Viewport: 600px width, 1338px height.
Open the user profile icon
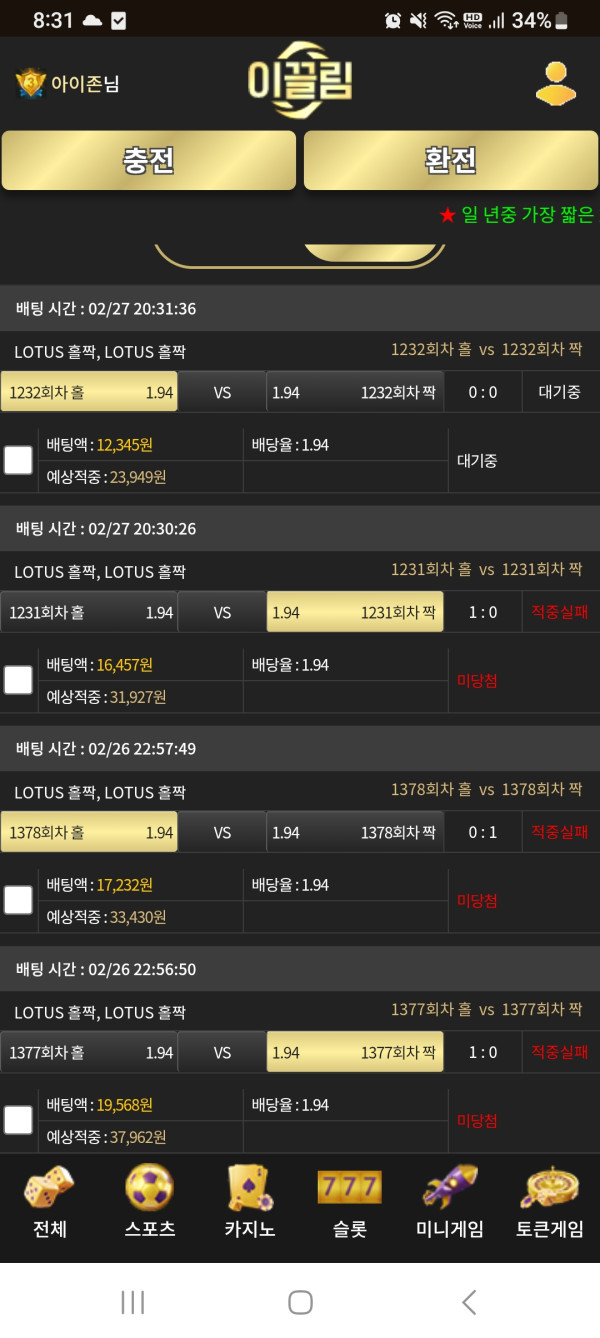point(555,84)
